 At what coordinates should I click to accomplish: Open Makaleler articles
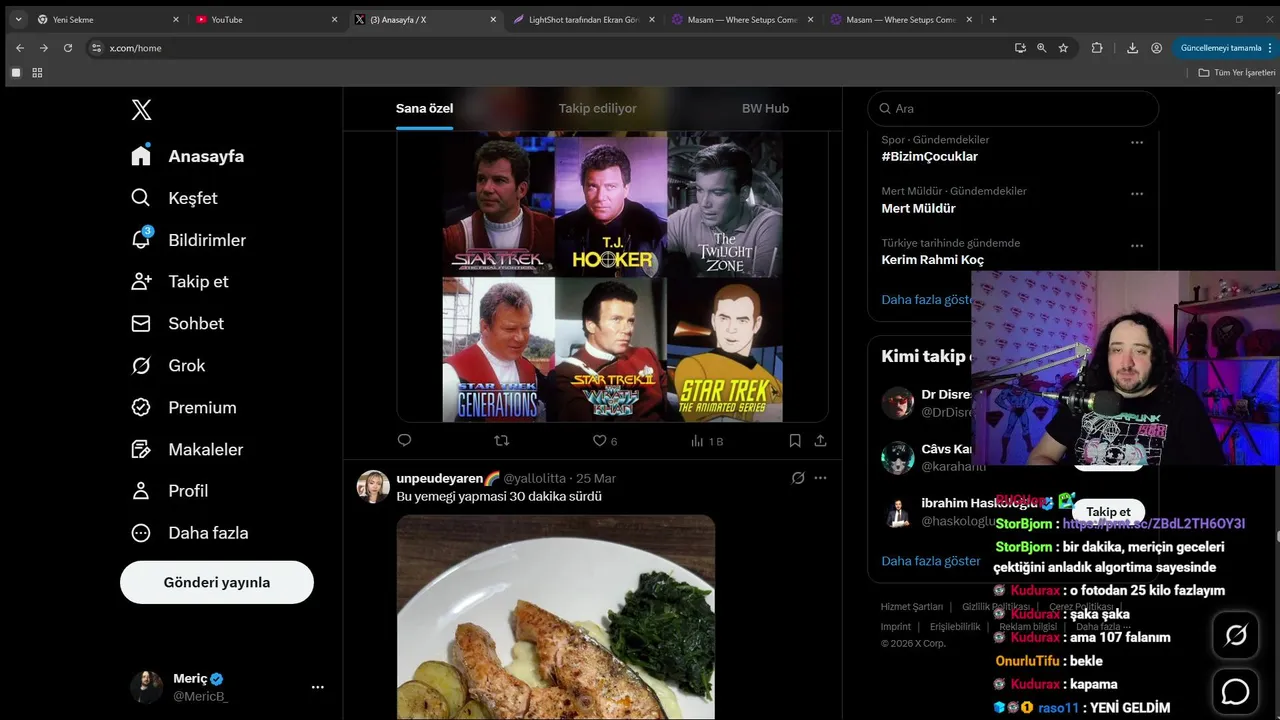coord(187,449)
